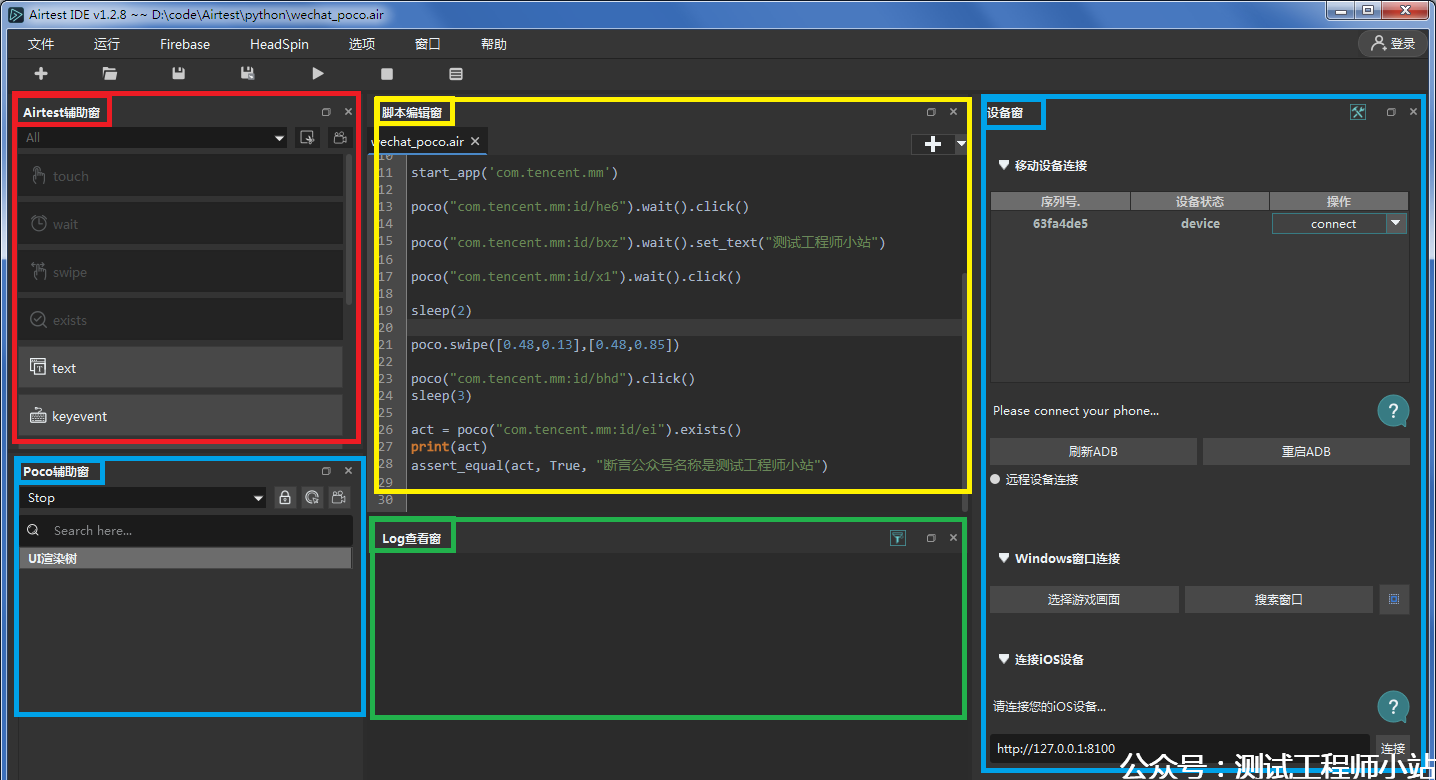The width and height of the screenshot is (1436, 780).
Task: Click the filter icon in Log查看窗
Action: coord(898,538)
